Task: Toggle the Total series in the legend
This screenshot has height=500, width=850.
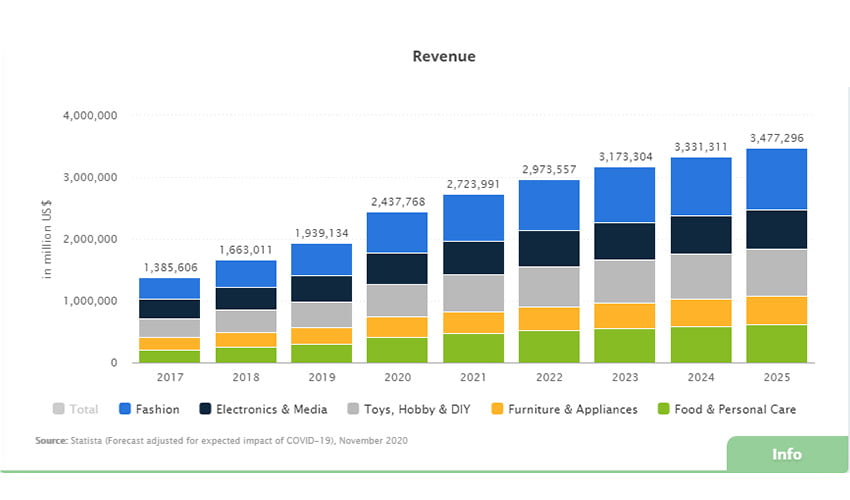Action: point(75,409)
